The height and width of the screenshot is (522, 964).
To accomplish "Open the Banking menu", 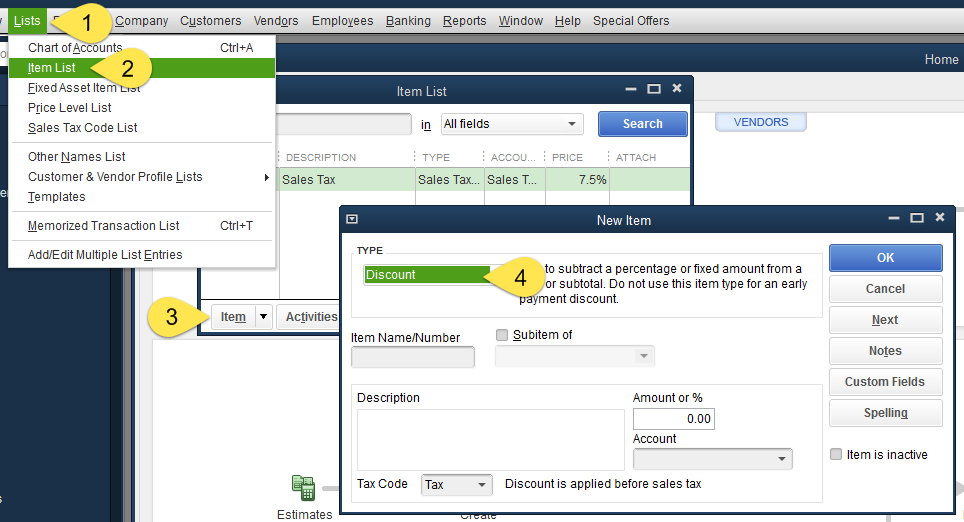I will (x=408, y=21).
